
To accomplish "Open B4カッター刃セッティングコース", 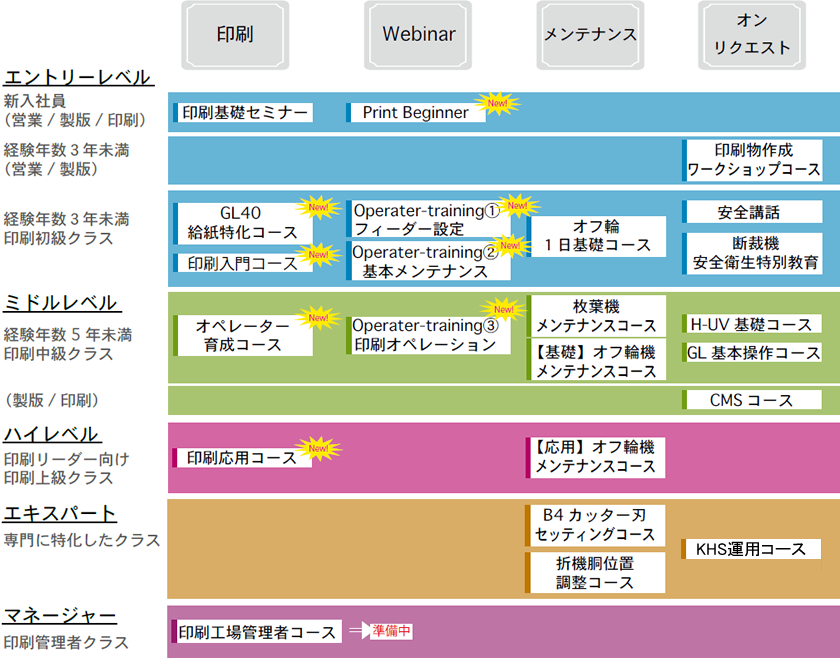I will [595, 525].
